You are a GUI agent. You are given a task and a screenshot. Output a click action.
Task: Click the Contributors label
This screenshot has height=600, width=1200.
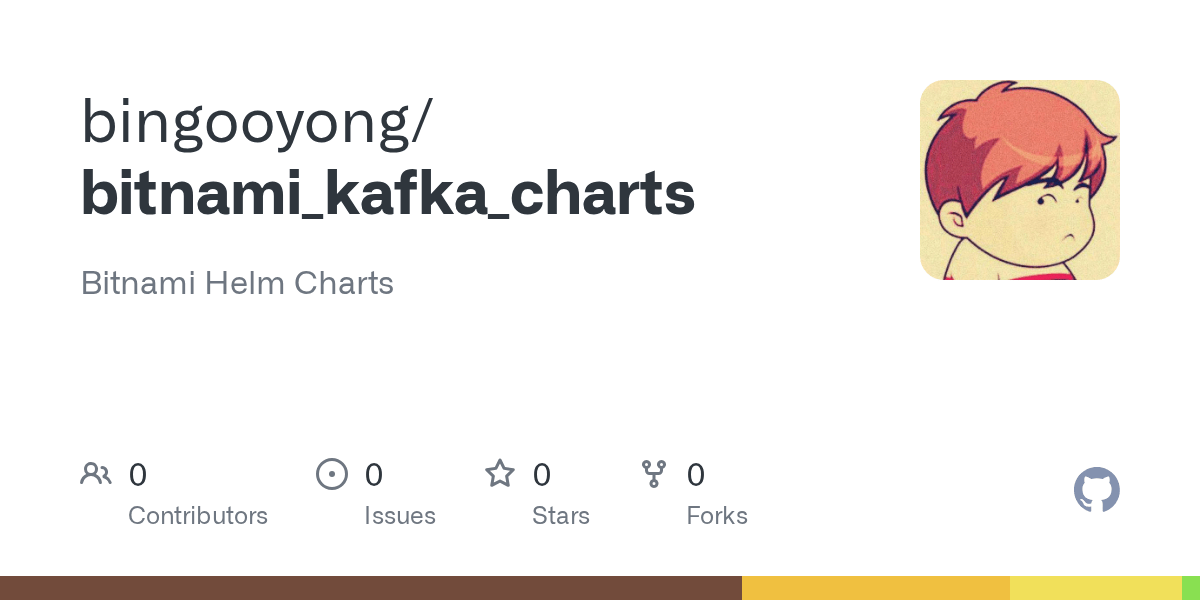tap(198, 516)
